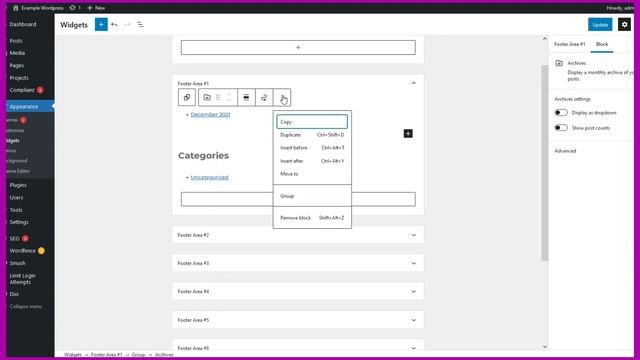Click the Categories heading
This screenshot has width=640, height=360.
203,156
